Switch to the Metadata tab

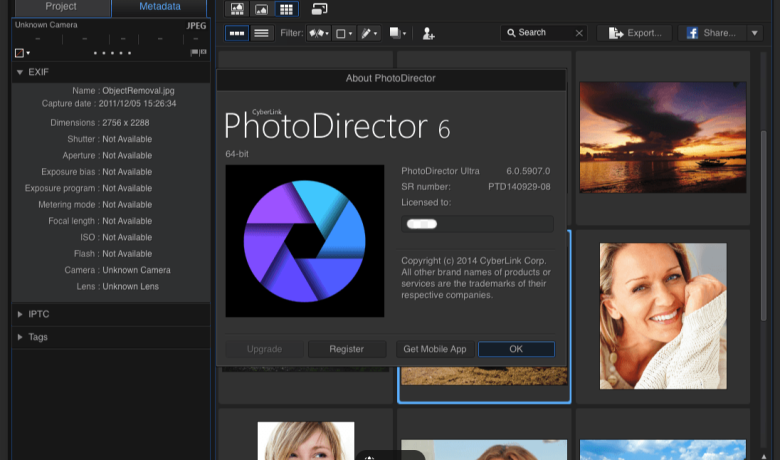160,7
